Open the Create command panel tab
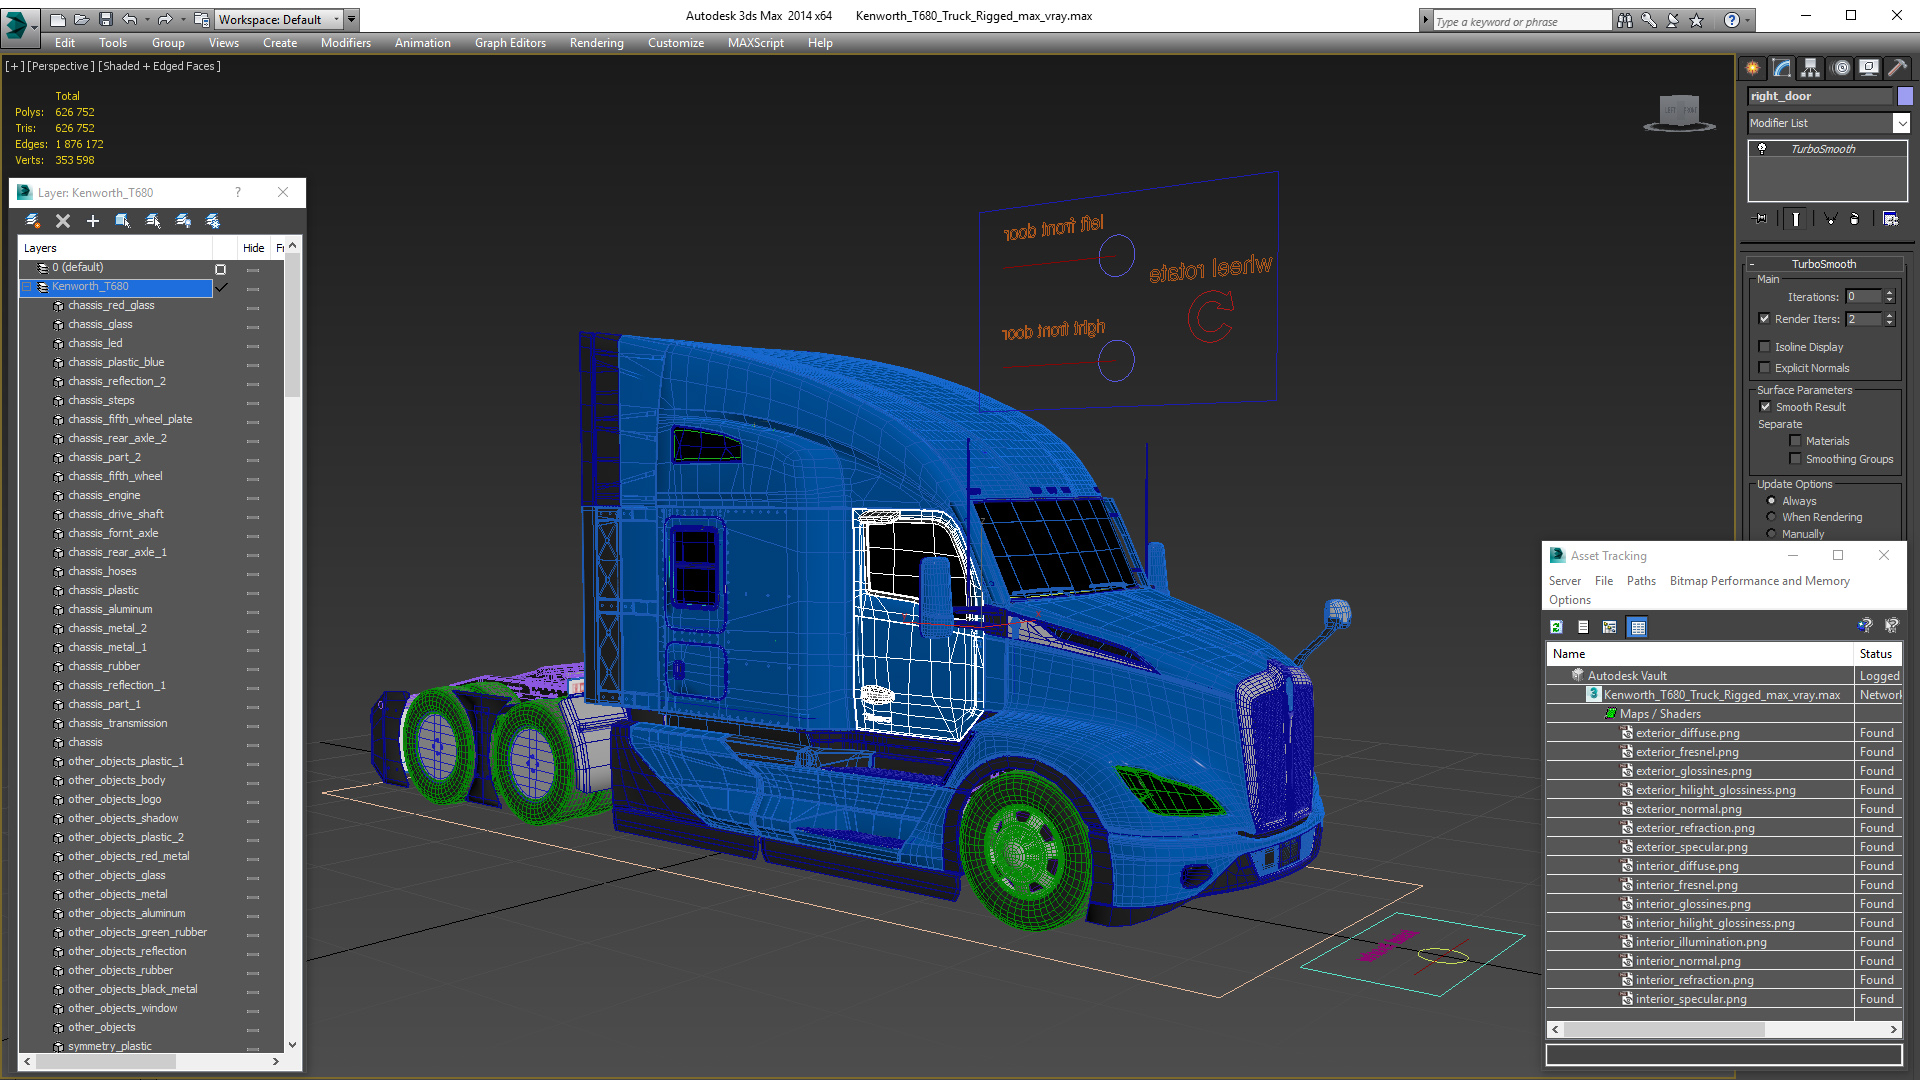Viewport: 1920px width, 1080px height. pos(1753,68)
